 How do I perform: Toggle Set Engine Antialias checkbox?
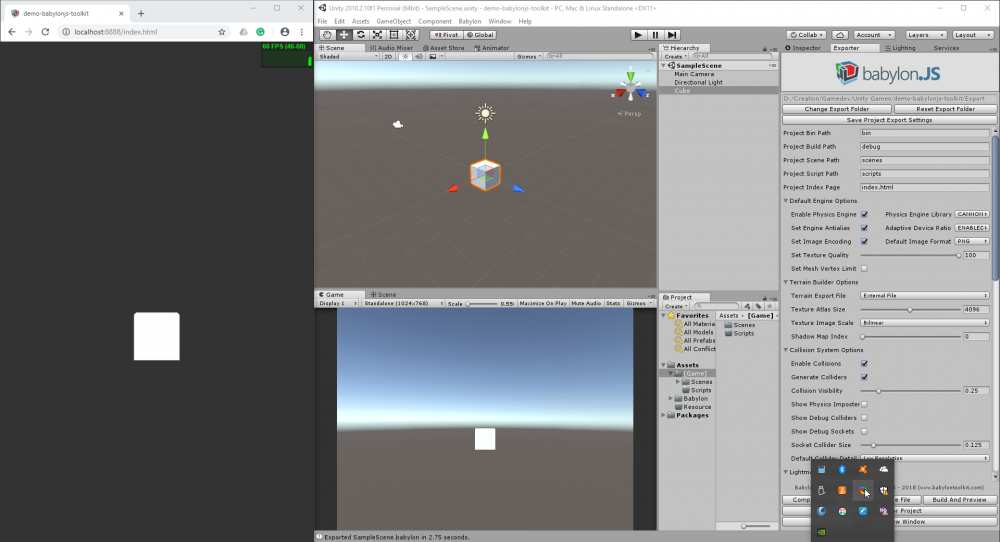[864, 228]
